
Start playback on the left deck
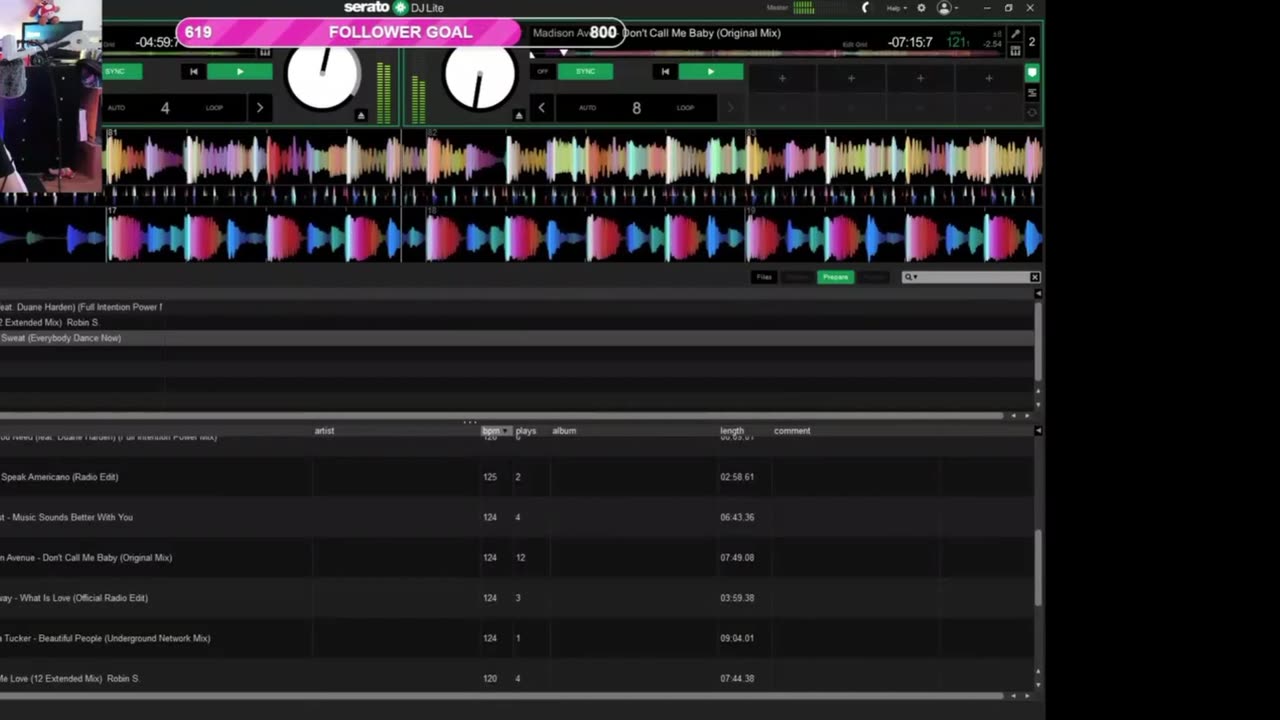[x=240, y=72]
